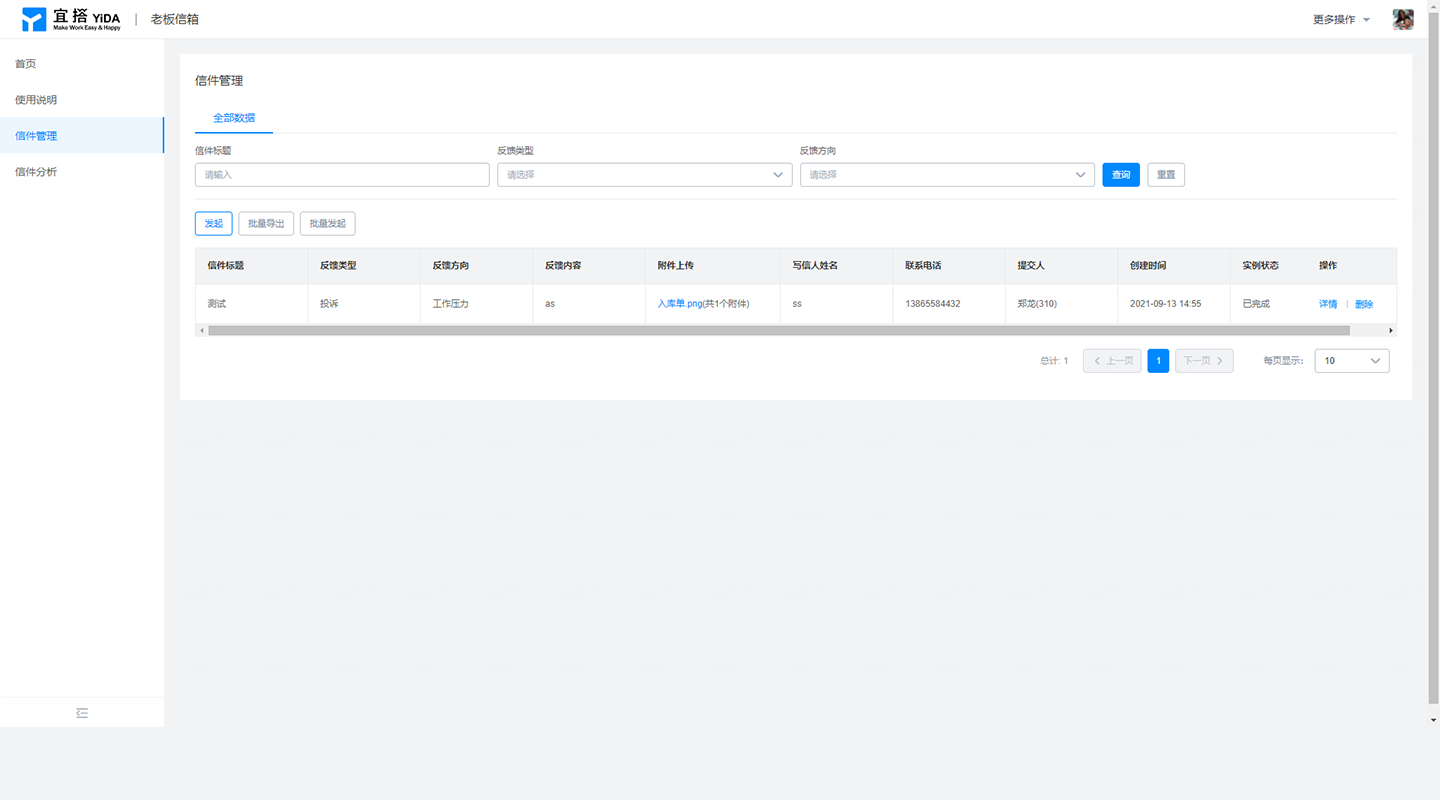Open the 更多操作 dropdown
Viewport: 1440px width, 800px height.
(x=1341, y=19)
